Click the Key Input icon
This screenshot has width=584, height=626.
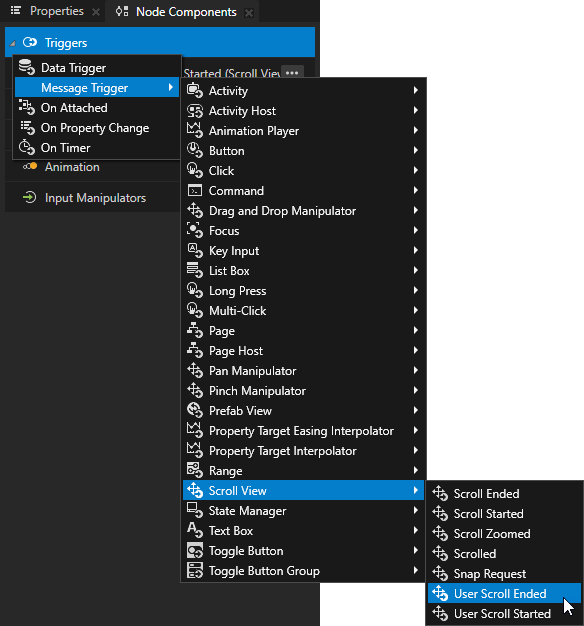tap(195, 250)
